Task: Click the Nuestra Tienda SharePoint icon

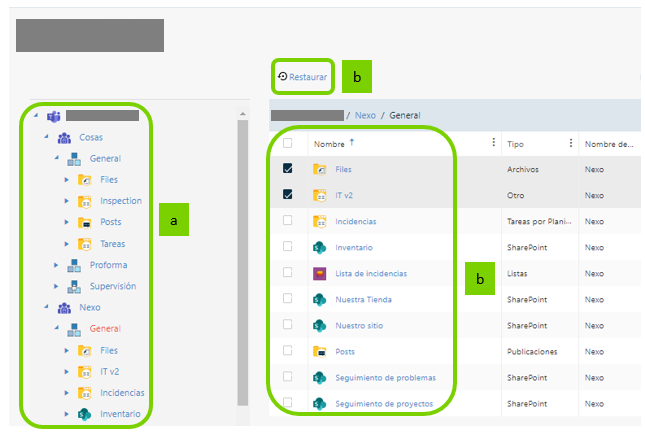Action: click(x=320, y=299)
